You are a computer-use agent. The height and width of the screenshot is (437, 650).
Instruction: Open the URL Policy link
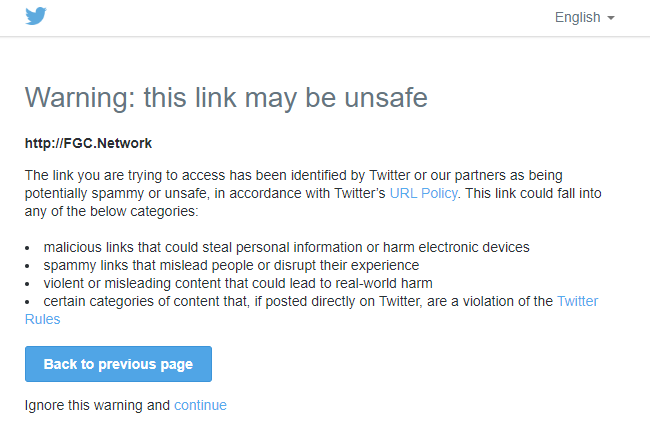[x=424, y=193]
